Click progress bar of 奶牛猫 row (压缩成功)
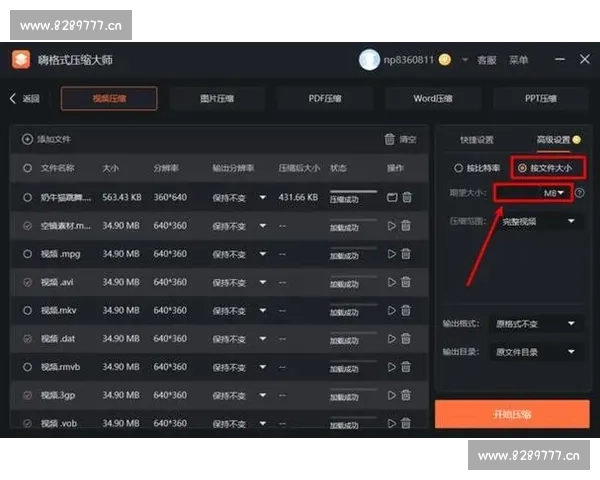Screen dimensions: 600x480 (x=353, y=191)
